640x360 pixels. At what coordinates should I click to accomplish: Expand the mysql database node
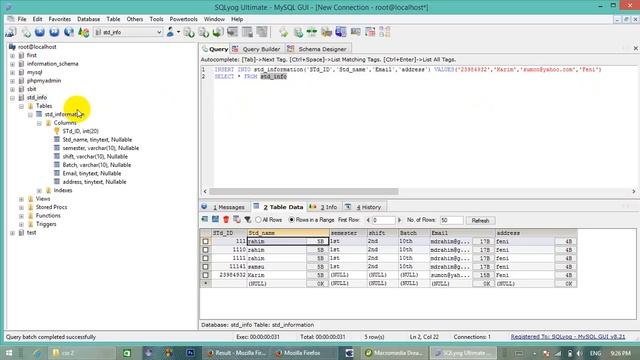pyautogui.click(x=12, y=72)
